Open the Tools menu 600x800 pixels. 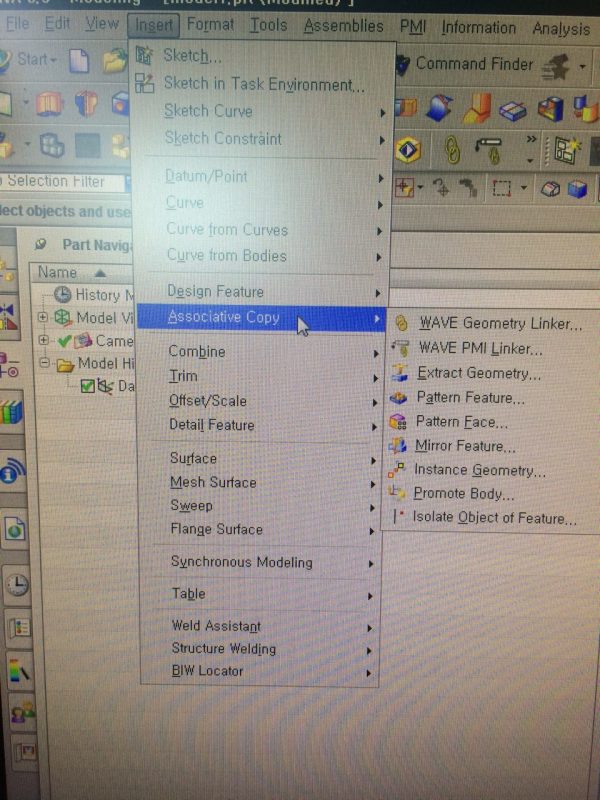268,25
